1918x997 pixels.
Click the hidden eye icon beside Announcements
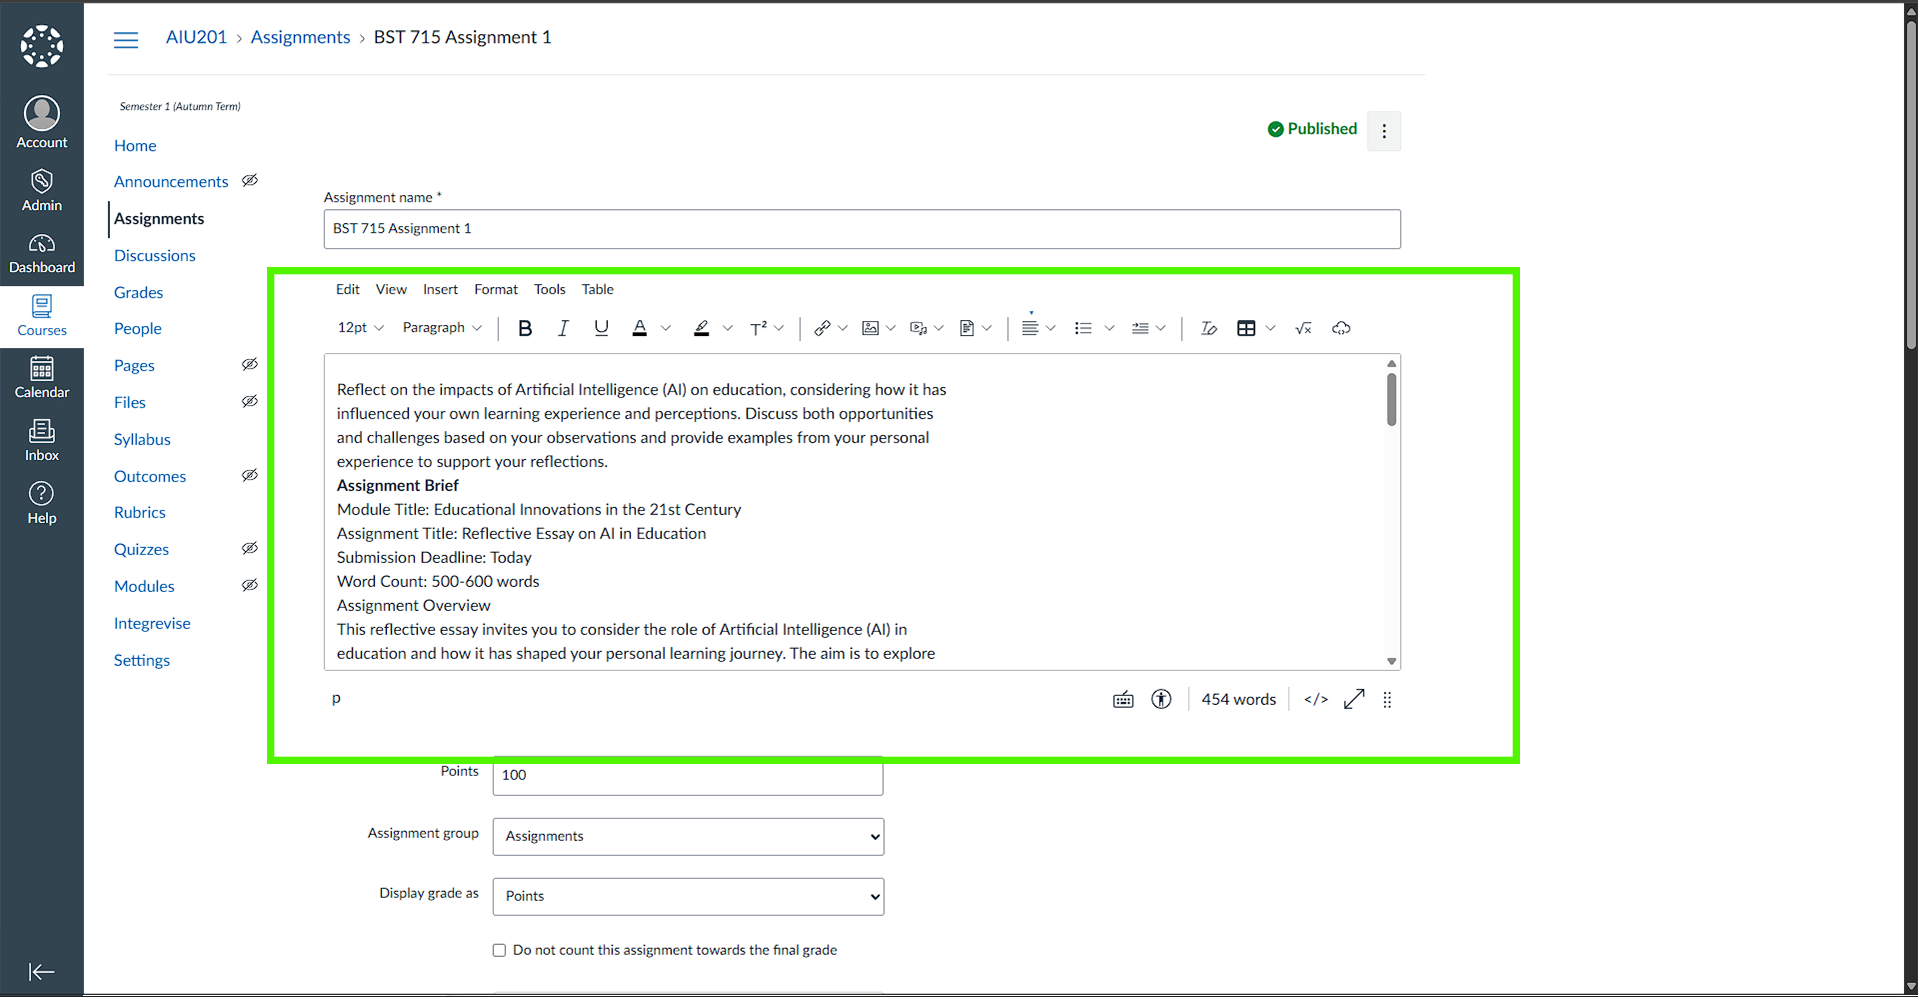(250, 181)
